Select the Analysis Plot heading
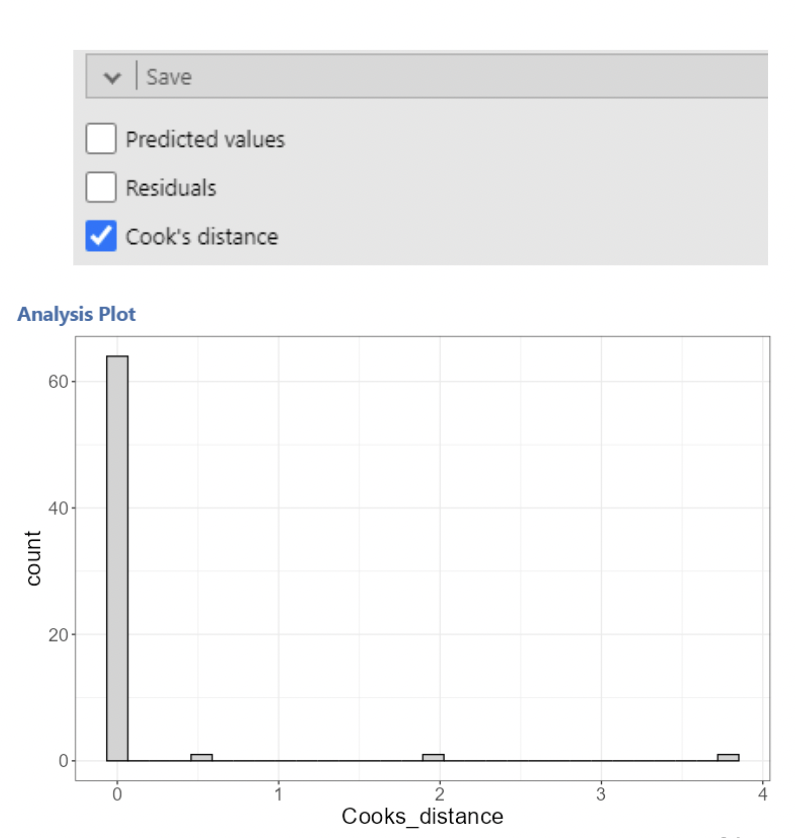The width and height of the screenshot is (796, 838). tap(77, 314)
